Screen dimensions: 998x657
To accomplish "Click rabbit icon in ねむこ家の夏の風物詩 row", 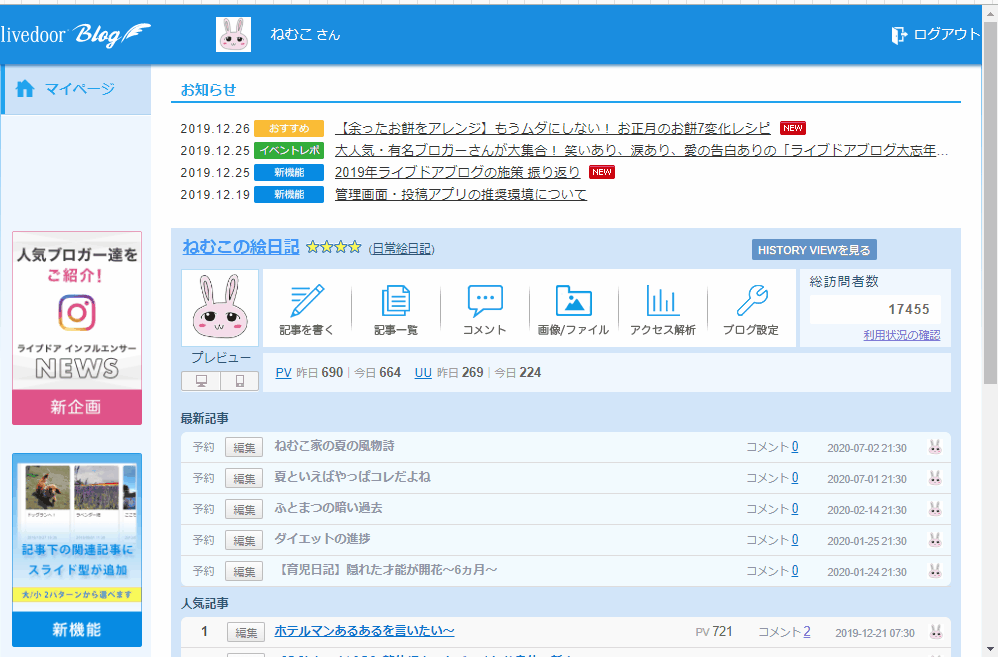I will click(x=935, y=447).
